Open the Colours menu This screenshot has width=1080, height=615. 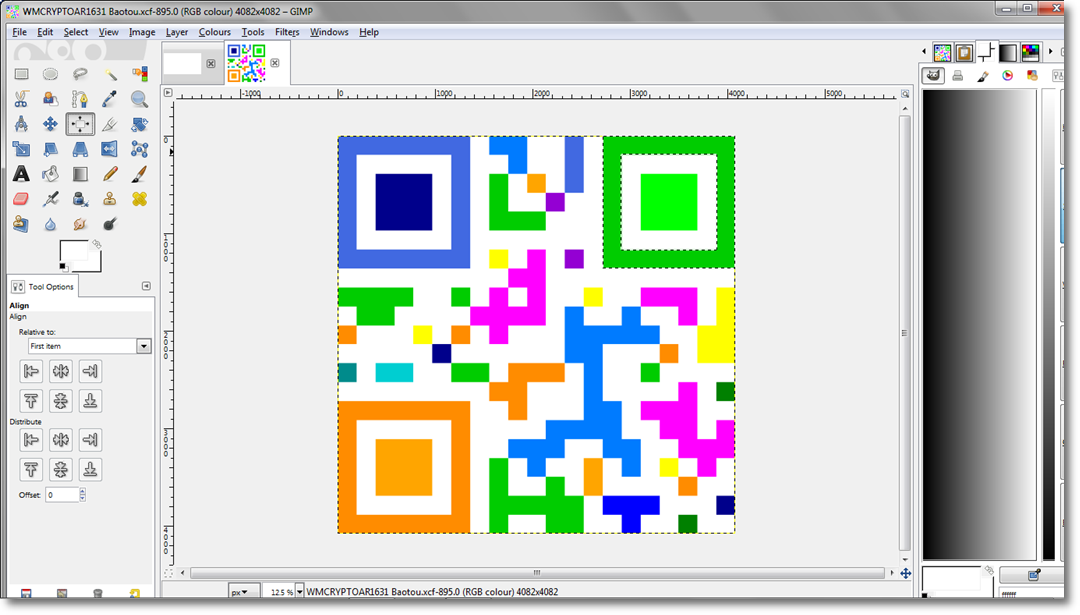point(215,32)
